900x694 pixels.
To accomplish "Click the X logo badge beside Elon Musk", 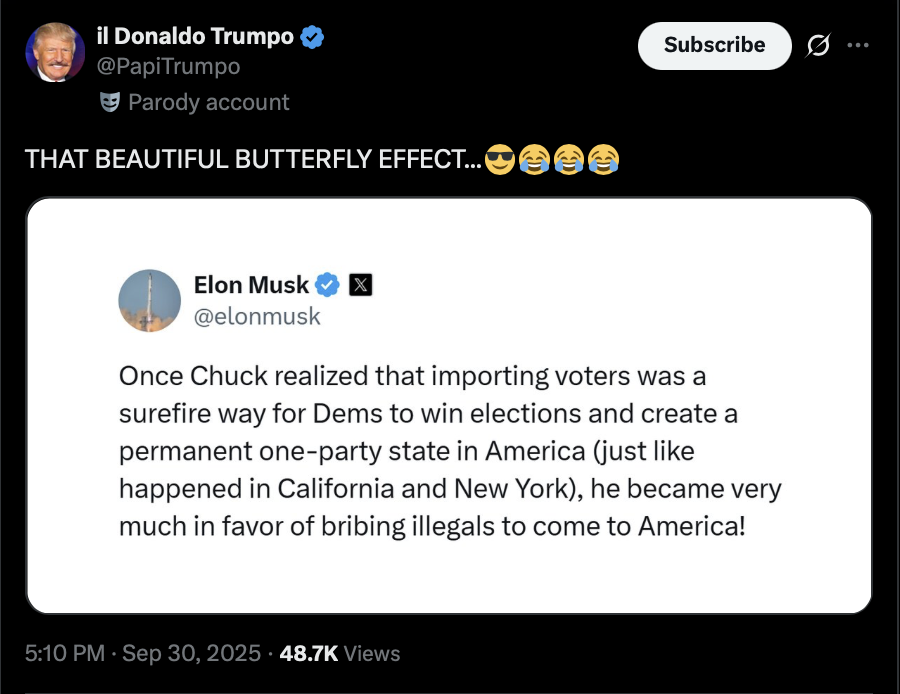I will (x=360, y=285).
